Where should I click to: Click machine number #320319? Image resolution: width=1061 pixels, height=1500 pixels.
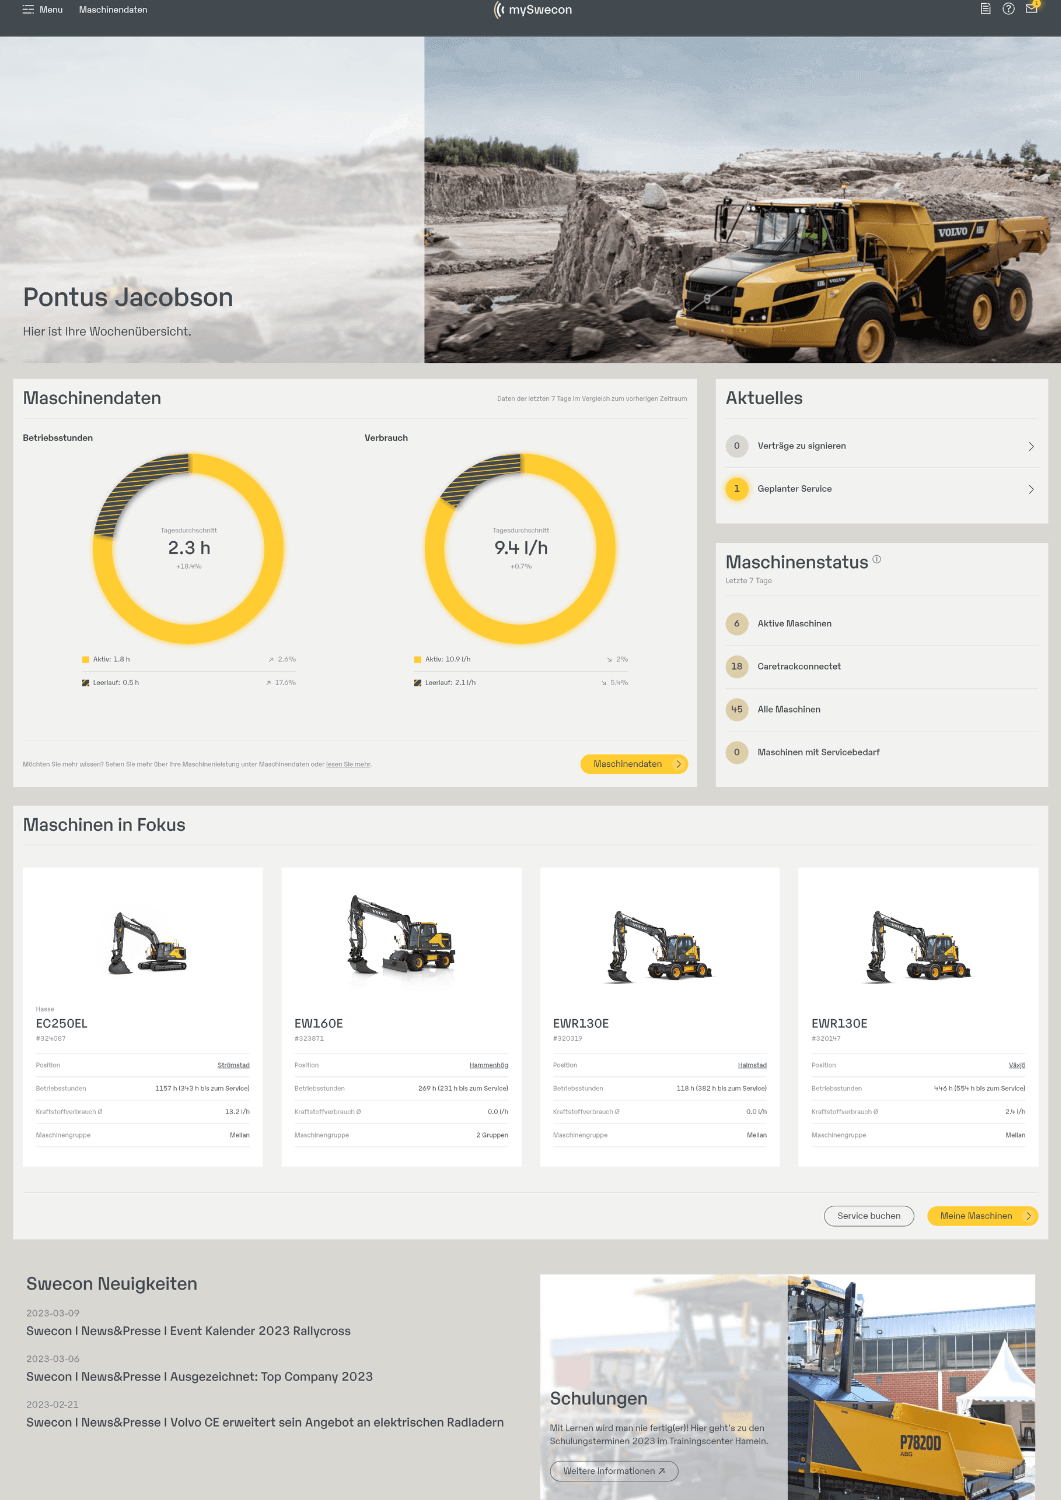pyautogui.click(x=568, y=1039)
